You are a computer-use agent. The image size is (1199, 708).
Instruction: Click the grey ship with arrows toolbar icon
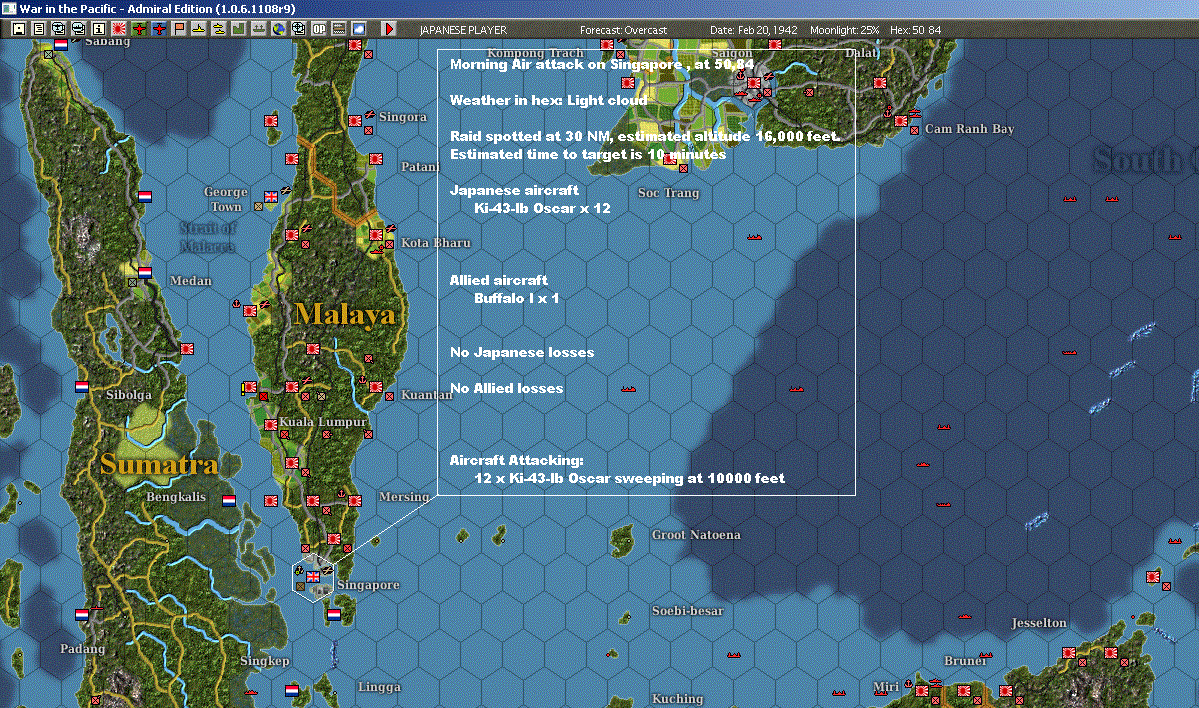pos(258,29)
